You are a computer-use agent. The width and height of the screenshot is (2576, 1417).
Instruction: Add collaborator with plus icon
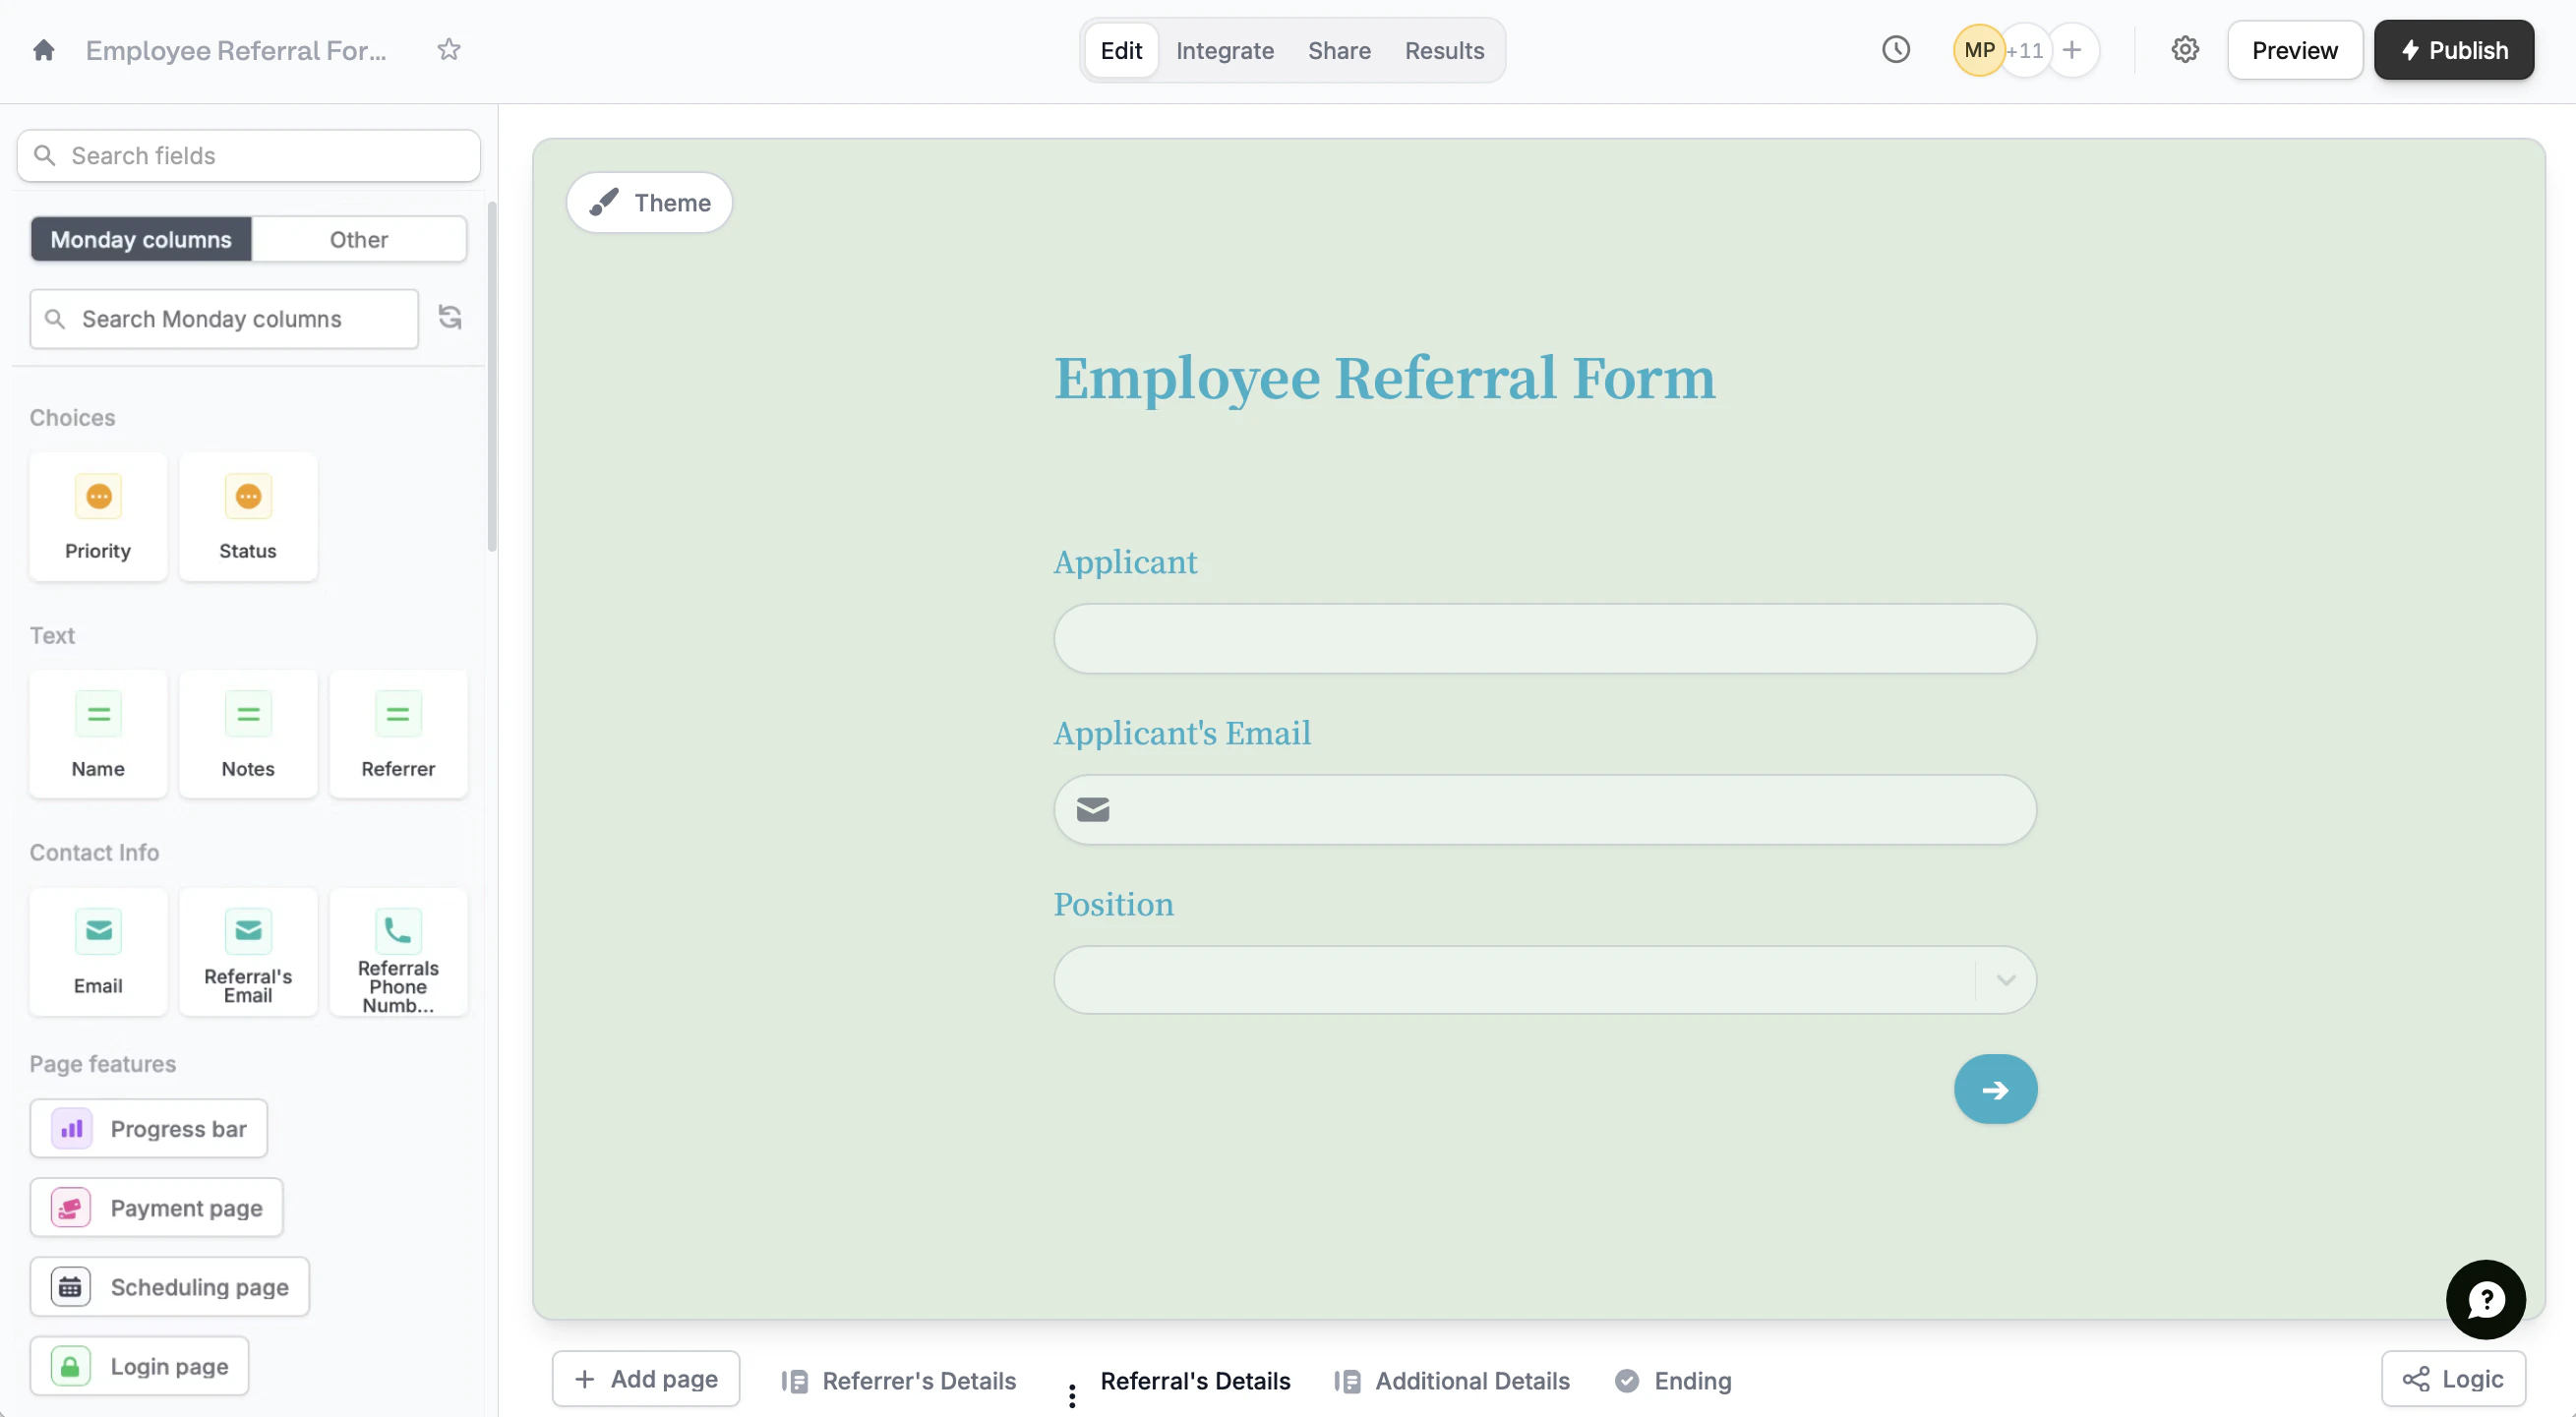click(2072, 50)
